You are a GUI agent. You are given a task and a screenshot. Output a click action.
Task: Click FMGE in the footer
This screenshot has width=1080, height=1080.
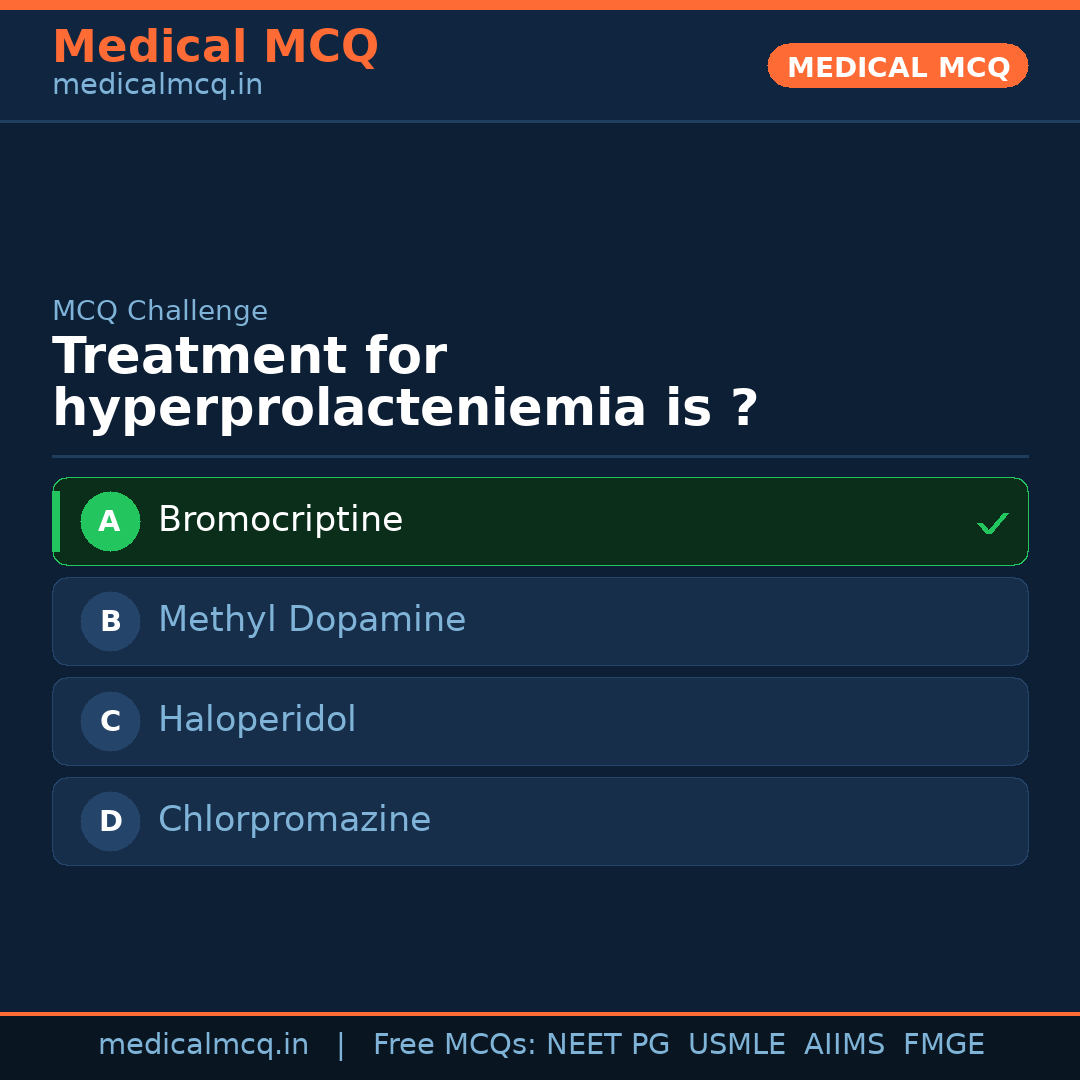click(944, 1045)
